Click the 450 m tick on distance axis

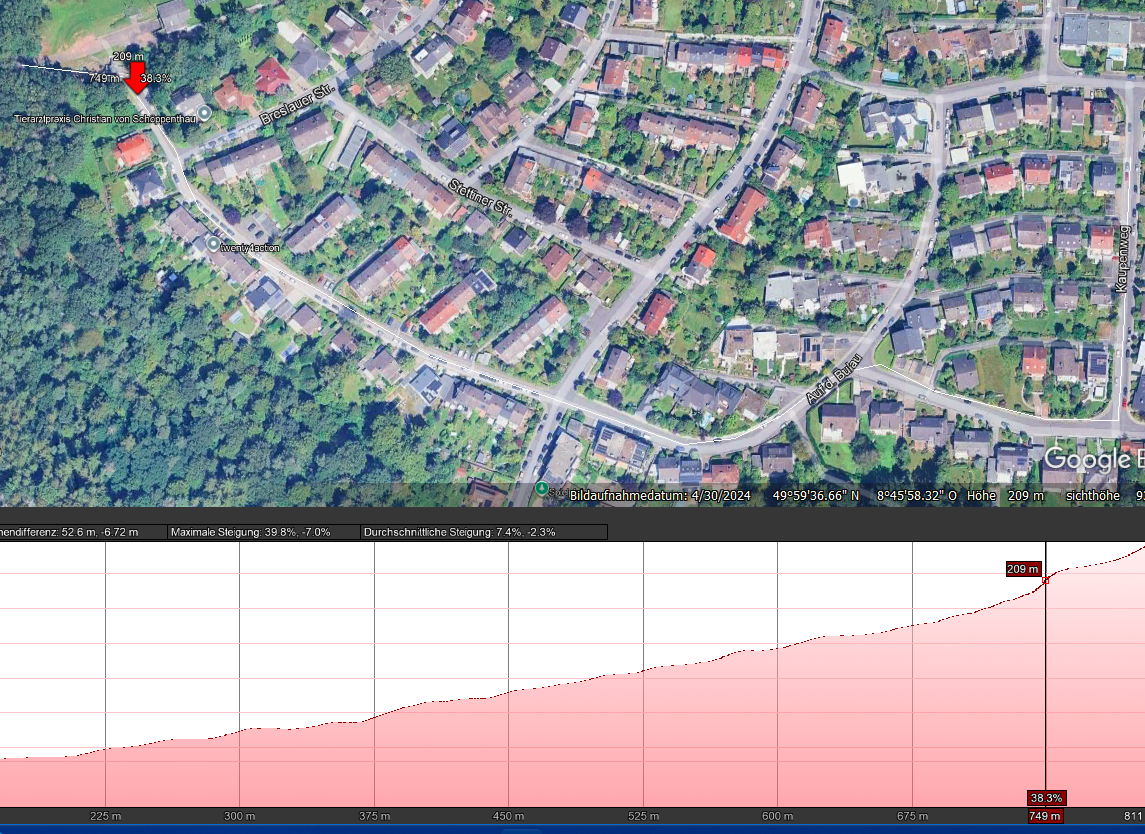point(508,816)
